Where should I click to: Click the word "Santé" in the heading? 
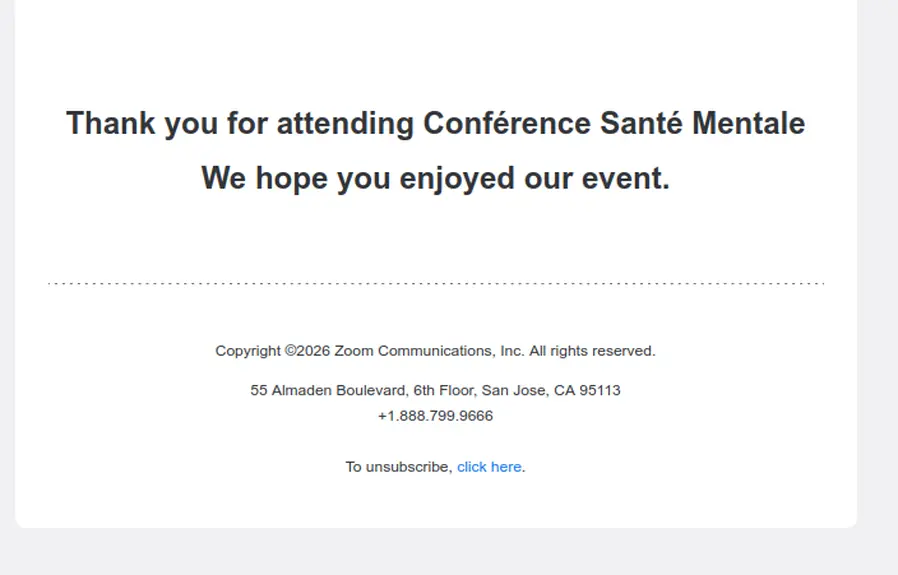point(641,124)
